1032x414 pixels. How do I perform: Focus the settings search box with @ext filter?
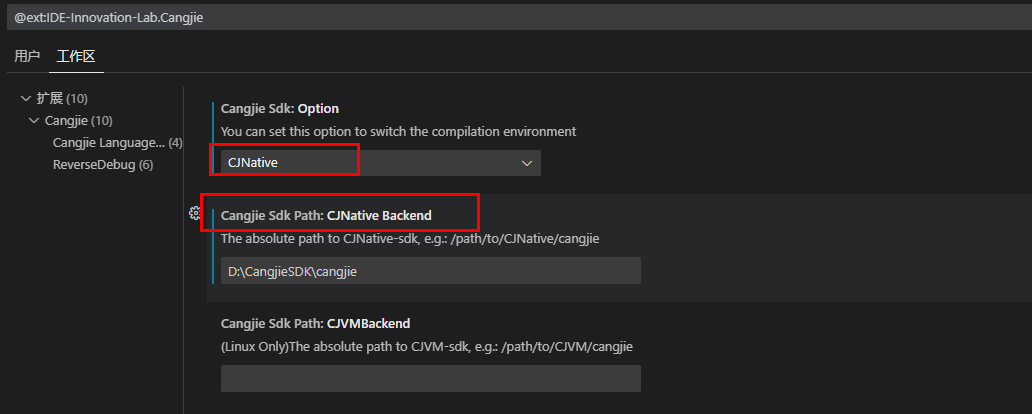coord(500,17)
